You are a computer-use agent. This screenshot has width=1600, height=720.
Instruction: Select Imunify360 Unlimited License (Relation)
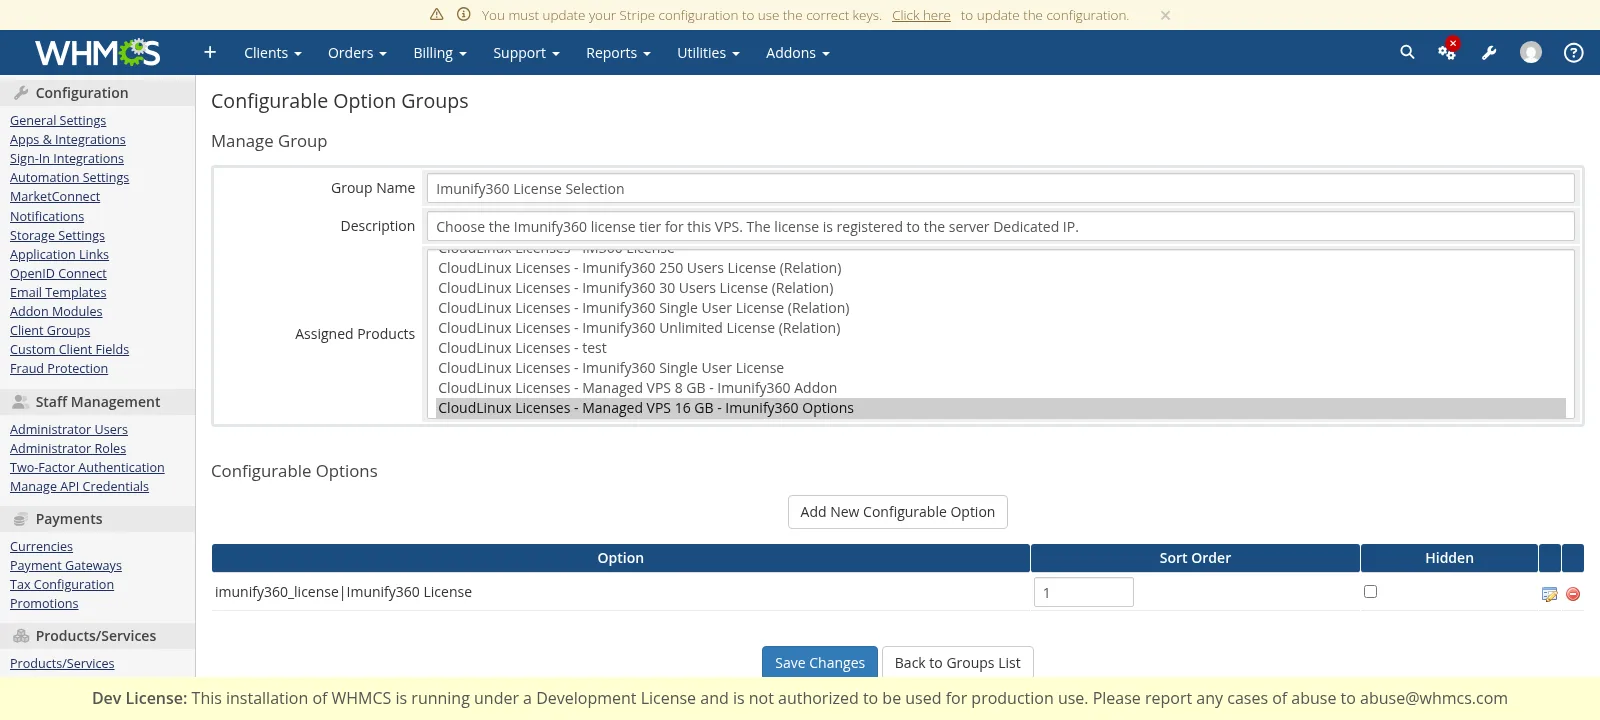pos(1000,328)
